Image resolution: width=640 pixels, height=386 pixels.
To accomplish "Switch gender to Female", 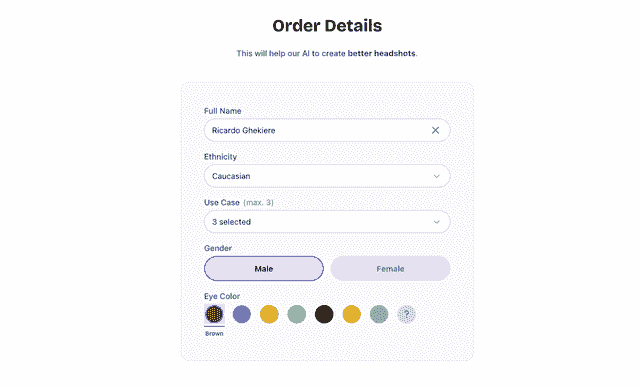I will coord(390,268).
